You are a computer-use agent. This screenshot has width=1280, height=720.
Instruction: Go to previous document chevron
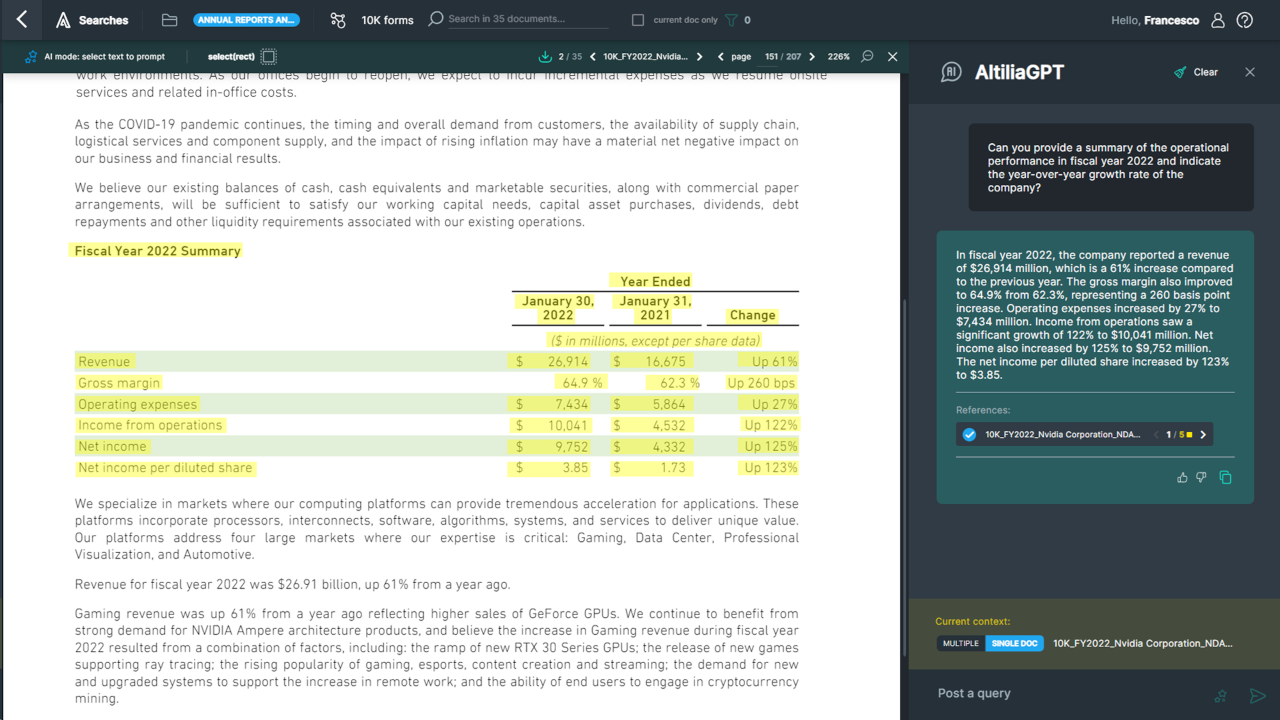click(x=593, y=57)
